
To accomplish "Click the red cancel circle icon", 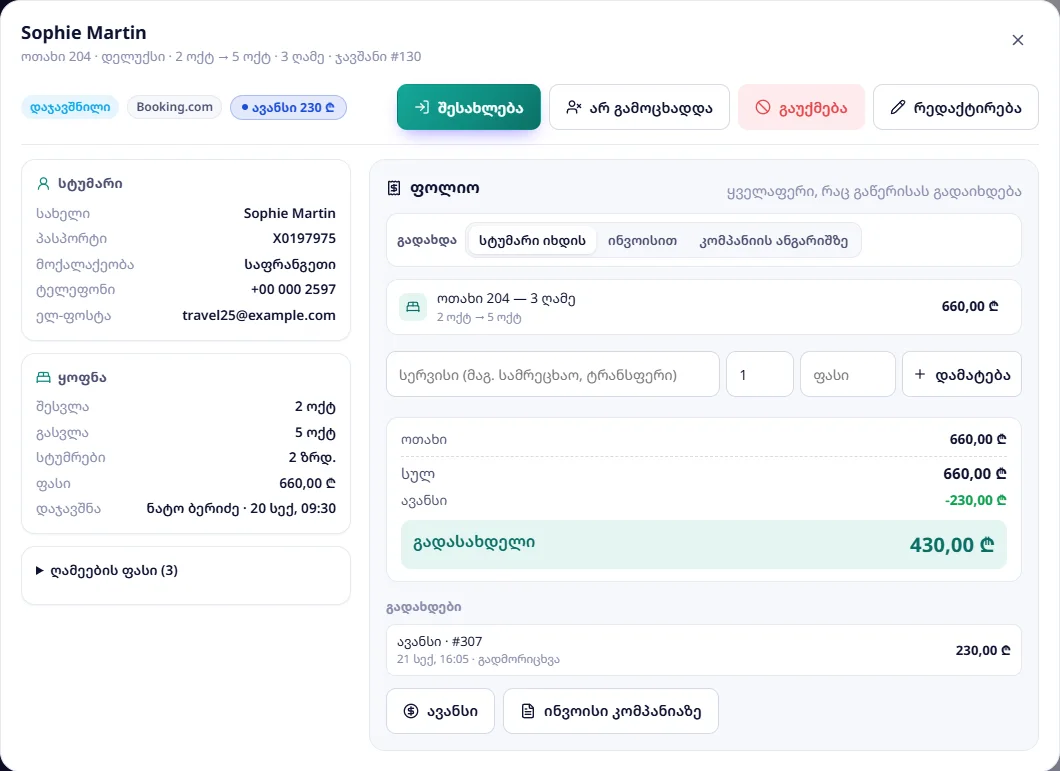I will [x=763, y=108].
